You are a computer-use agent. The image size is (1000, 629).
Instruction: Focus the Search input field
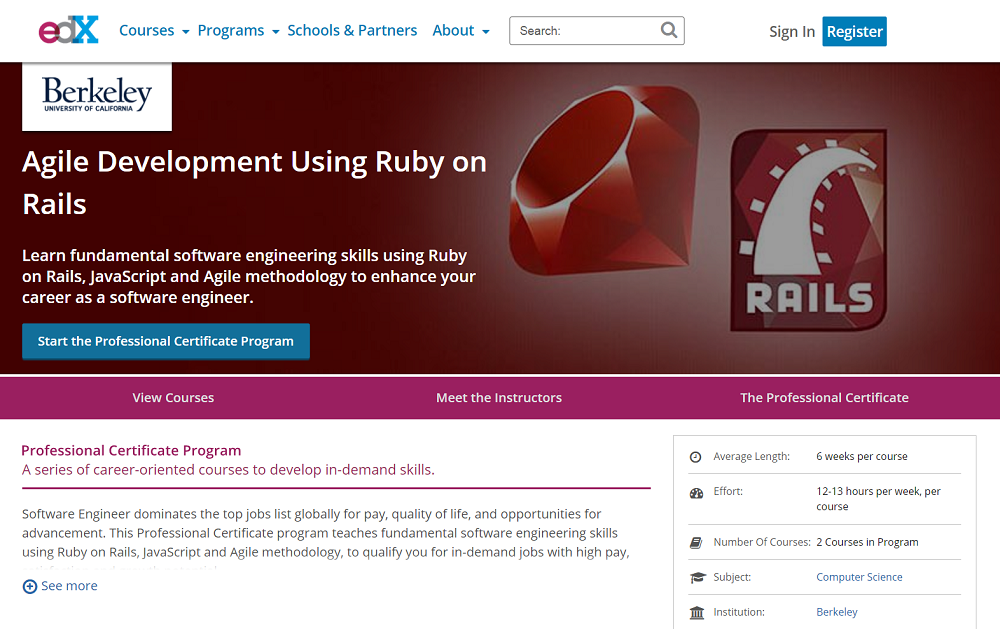coord(596,31)
